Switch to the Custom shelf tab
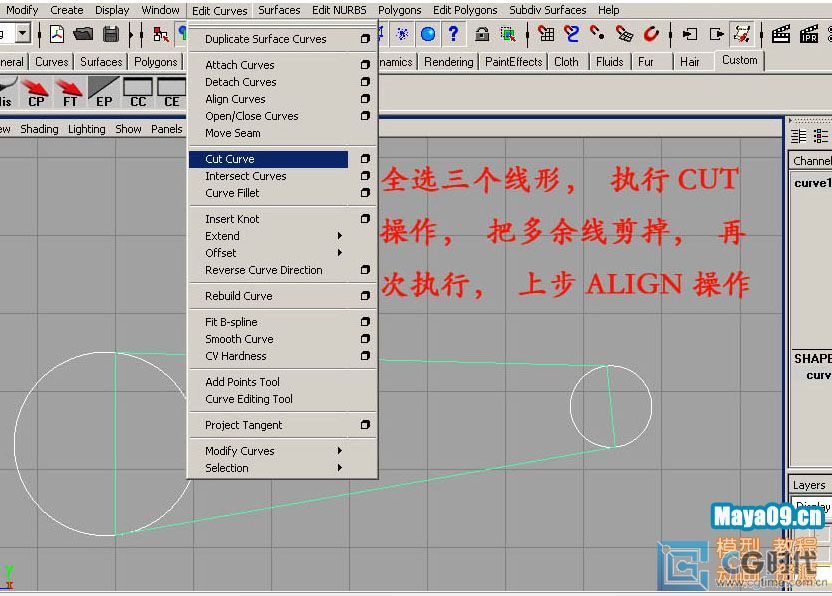Screen dimensions: 832x596 (739, 60)
